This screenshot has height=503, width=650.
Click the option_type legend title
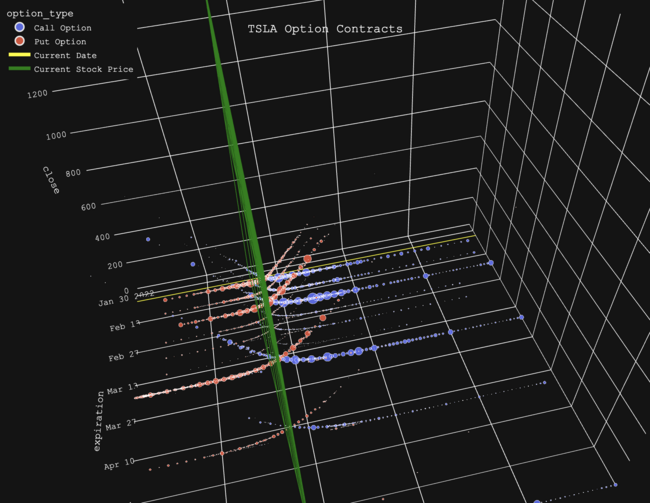coord(36,13)
